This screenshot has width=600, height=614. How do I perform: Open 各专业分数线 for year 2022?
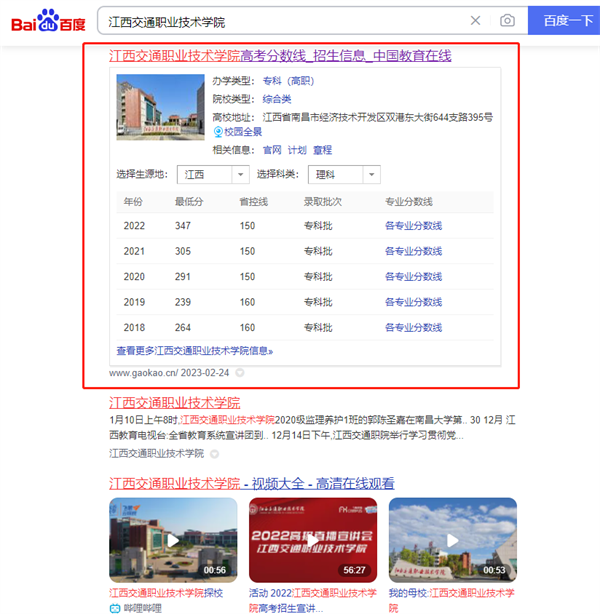414,226
